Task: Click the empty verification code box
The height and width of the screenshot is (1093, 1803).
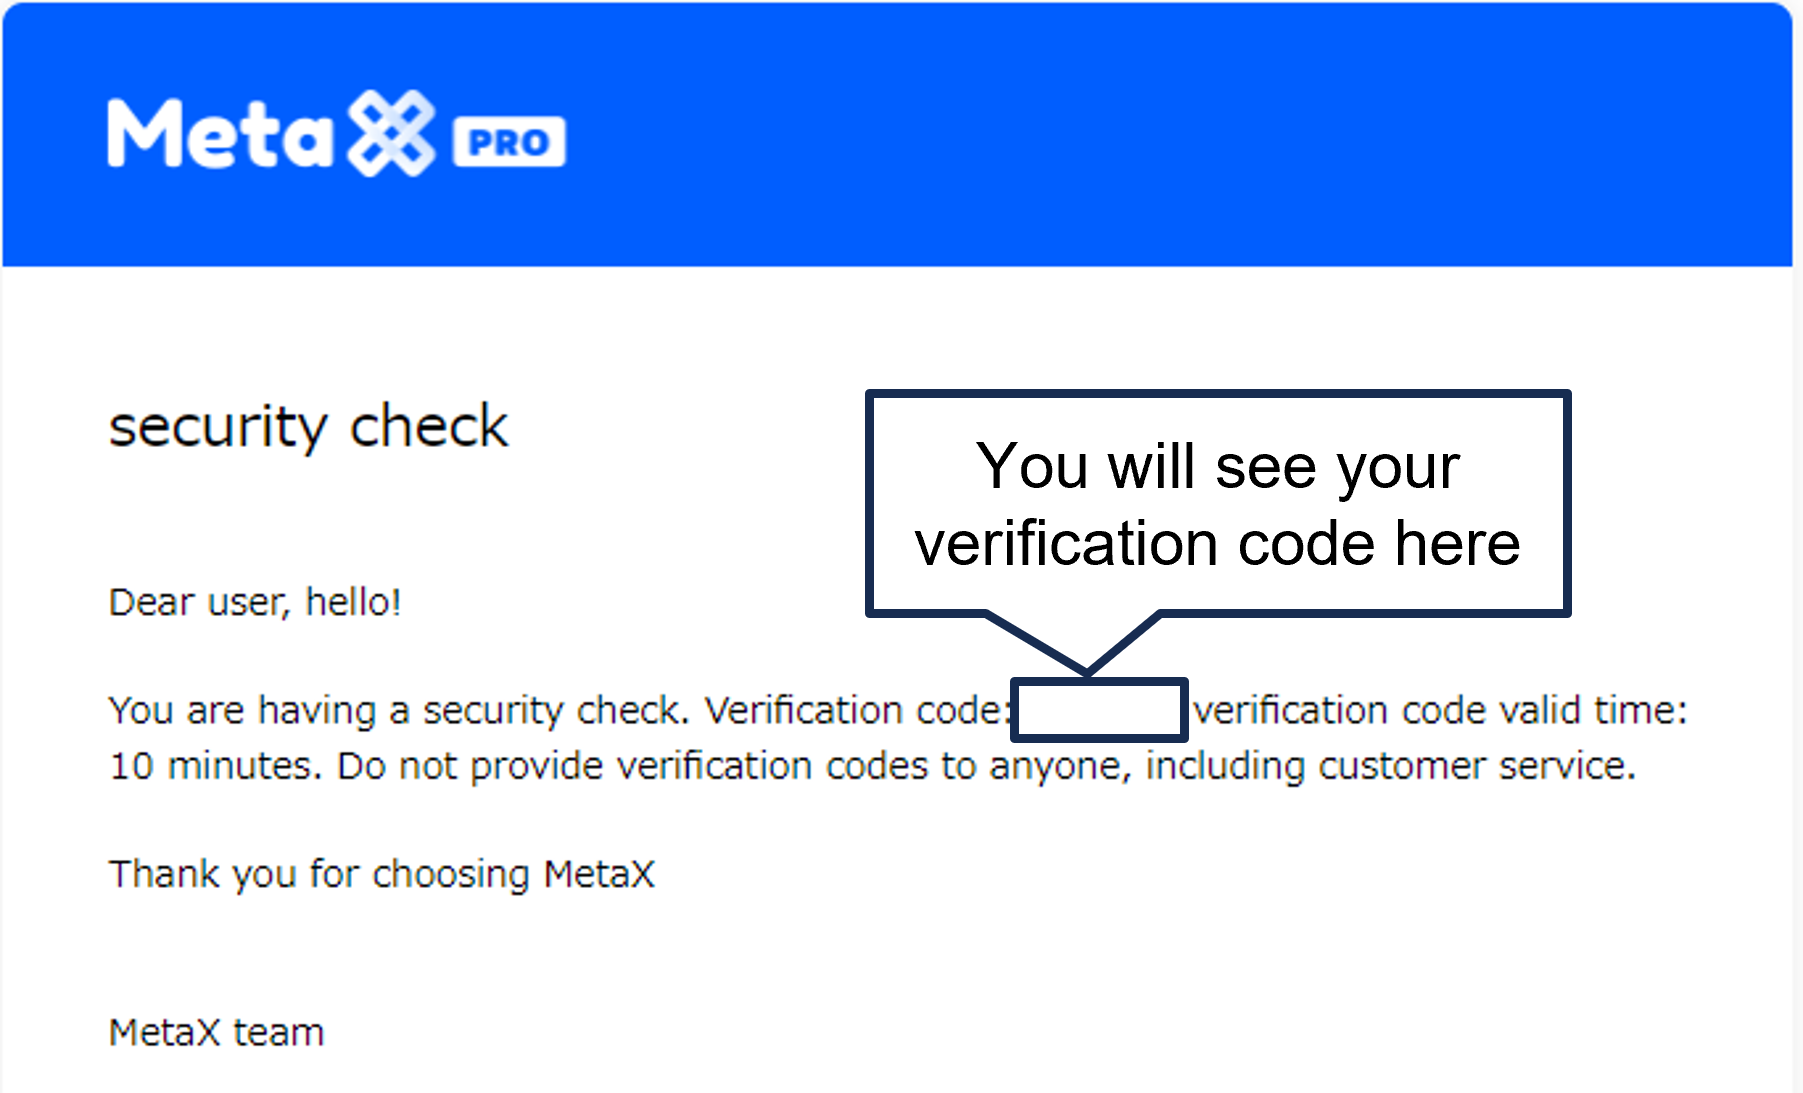Action: [1098, 710]
